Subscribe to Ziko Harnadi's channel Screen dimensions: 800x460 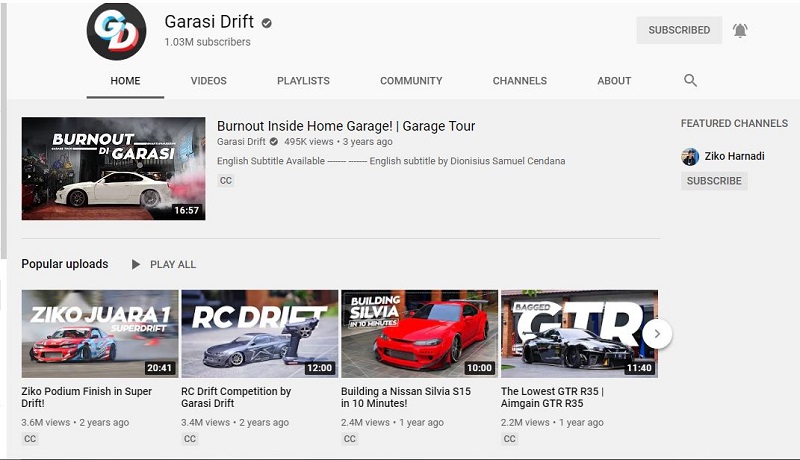[x=714, y=181]
